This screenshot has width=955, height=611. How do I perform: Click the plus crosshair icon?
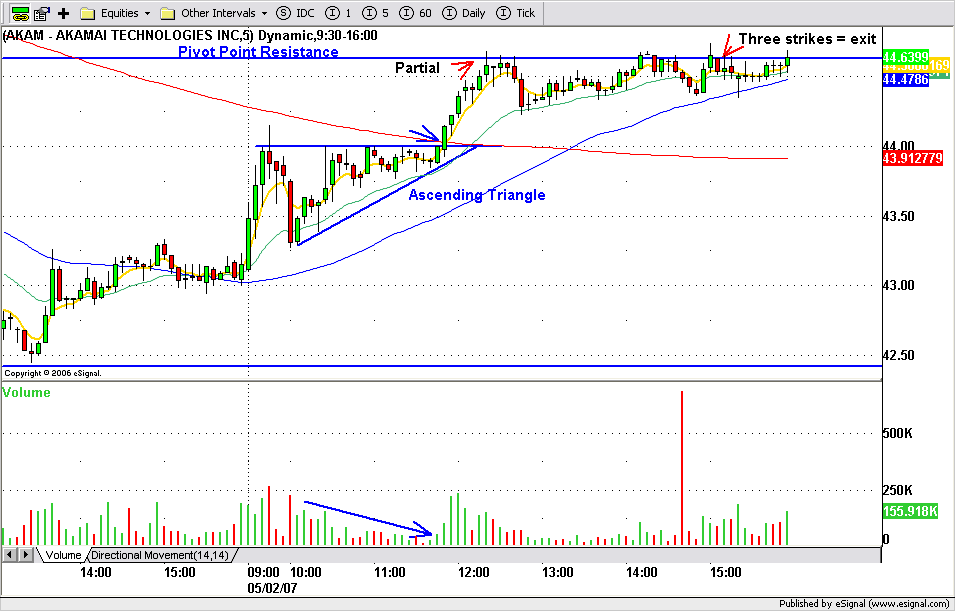64,13
